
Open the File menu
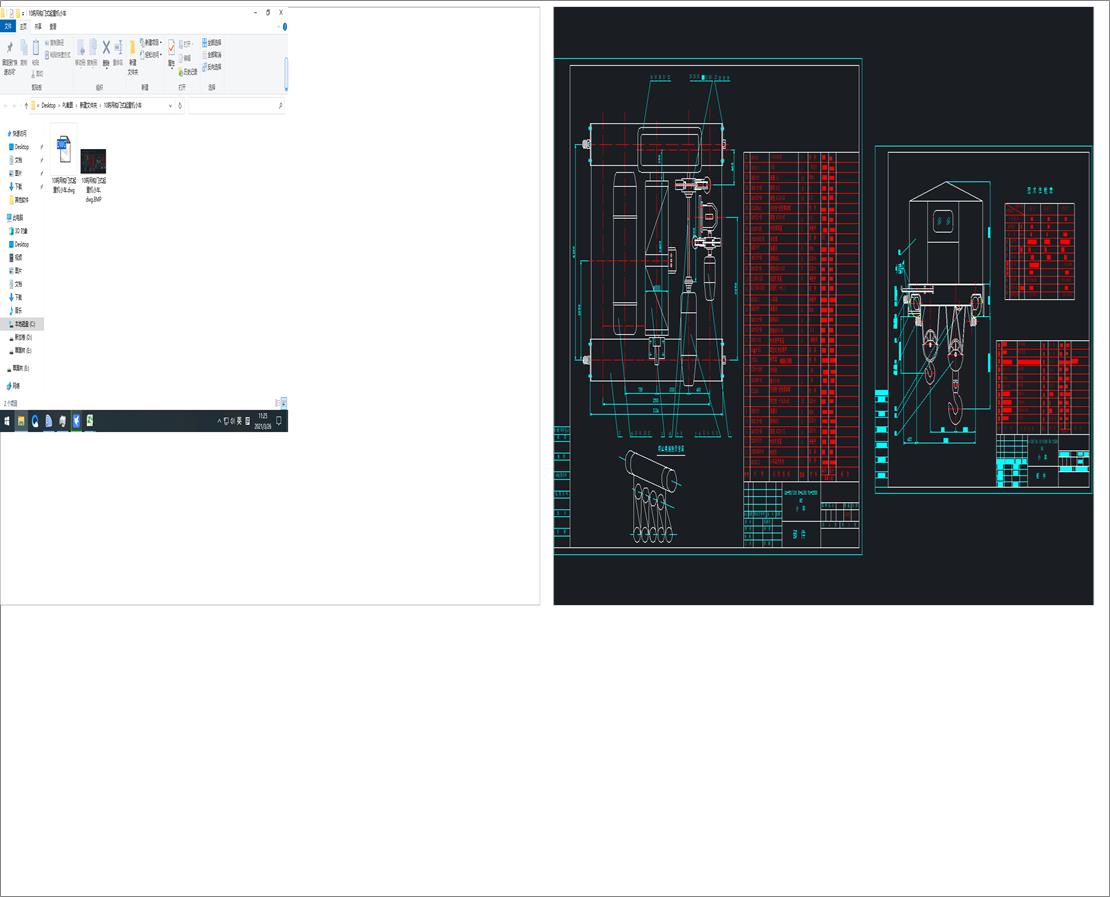pos(7,27)
